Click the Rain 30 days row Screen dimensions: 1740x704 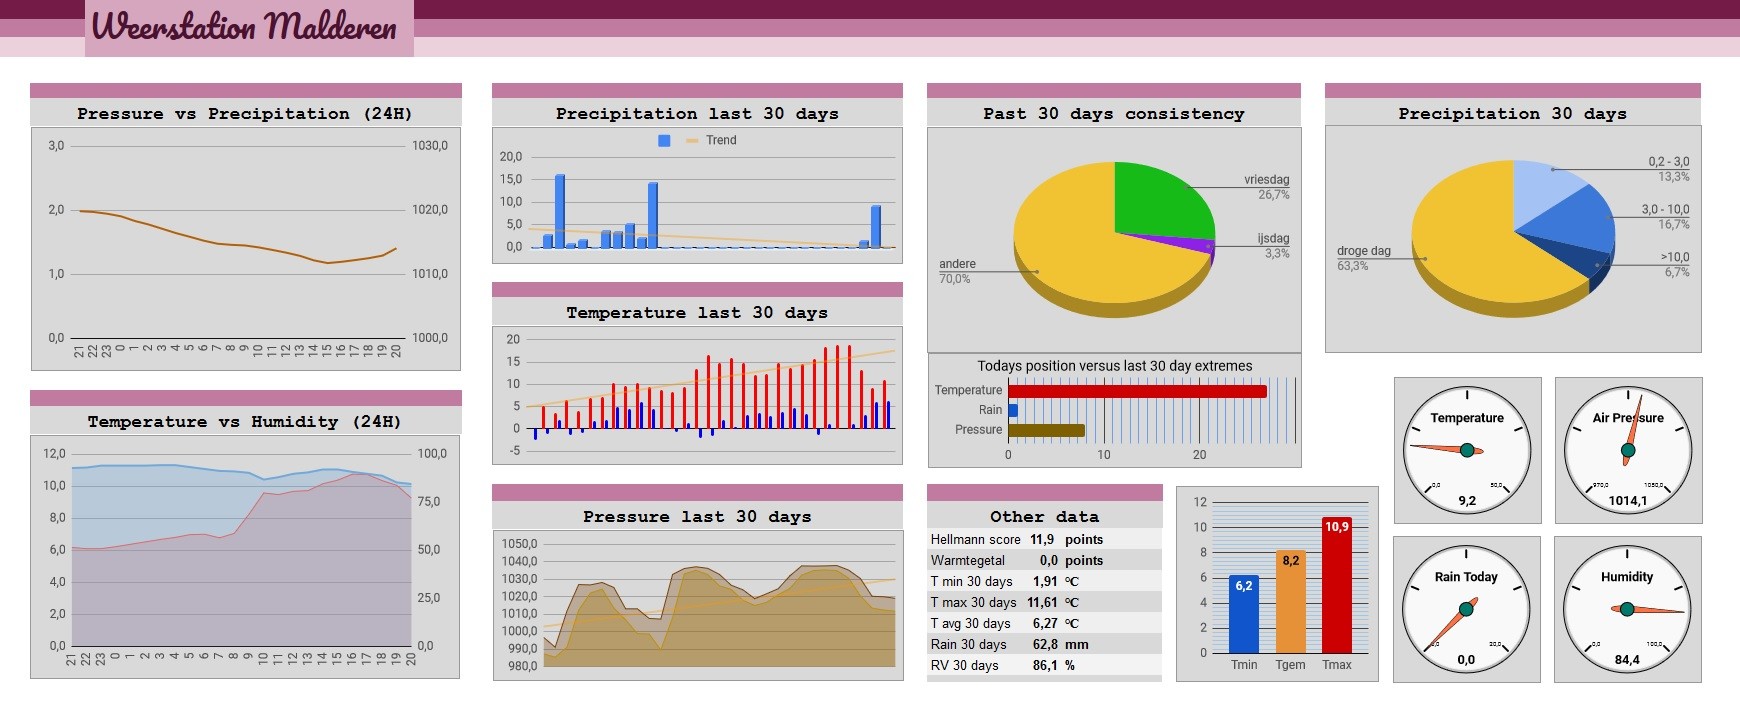tap(1044, 644)
